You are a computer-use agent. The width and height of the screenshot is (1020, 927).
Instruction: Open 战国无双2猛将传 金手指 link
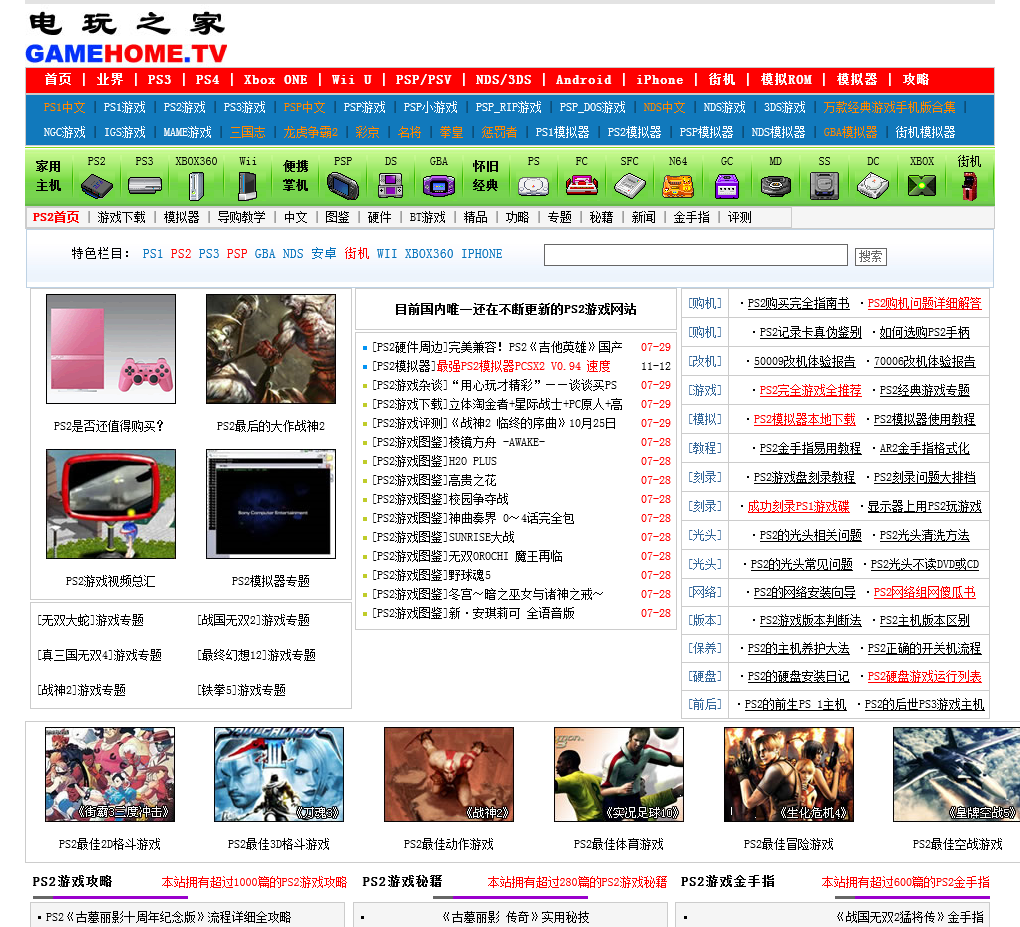pos(909,917)
